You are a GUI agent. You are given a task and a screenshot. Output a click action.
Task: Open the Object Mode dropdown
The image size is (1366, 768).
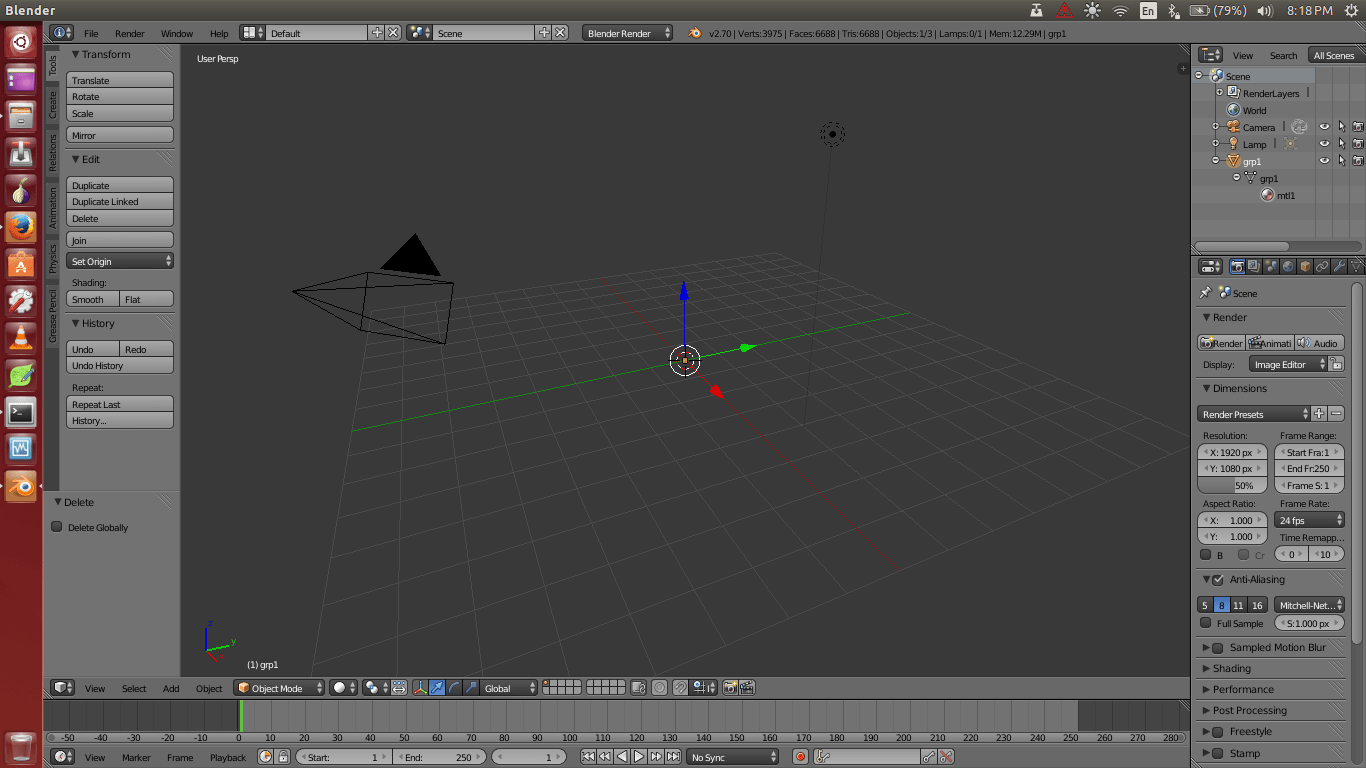(278, 687)
